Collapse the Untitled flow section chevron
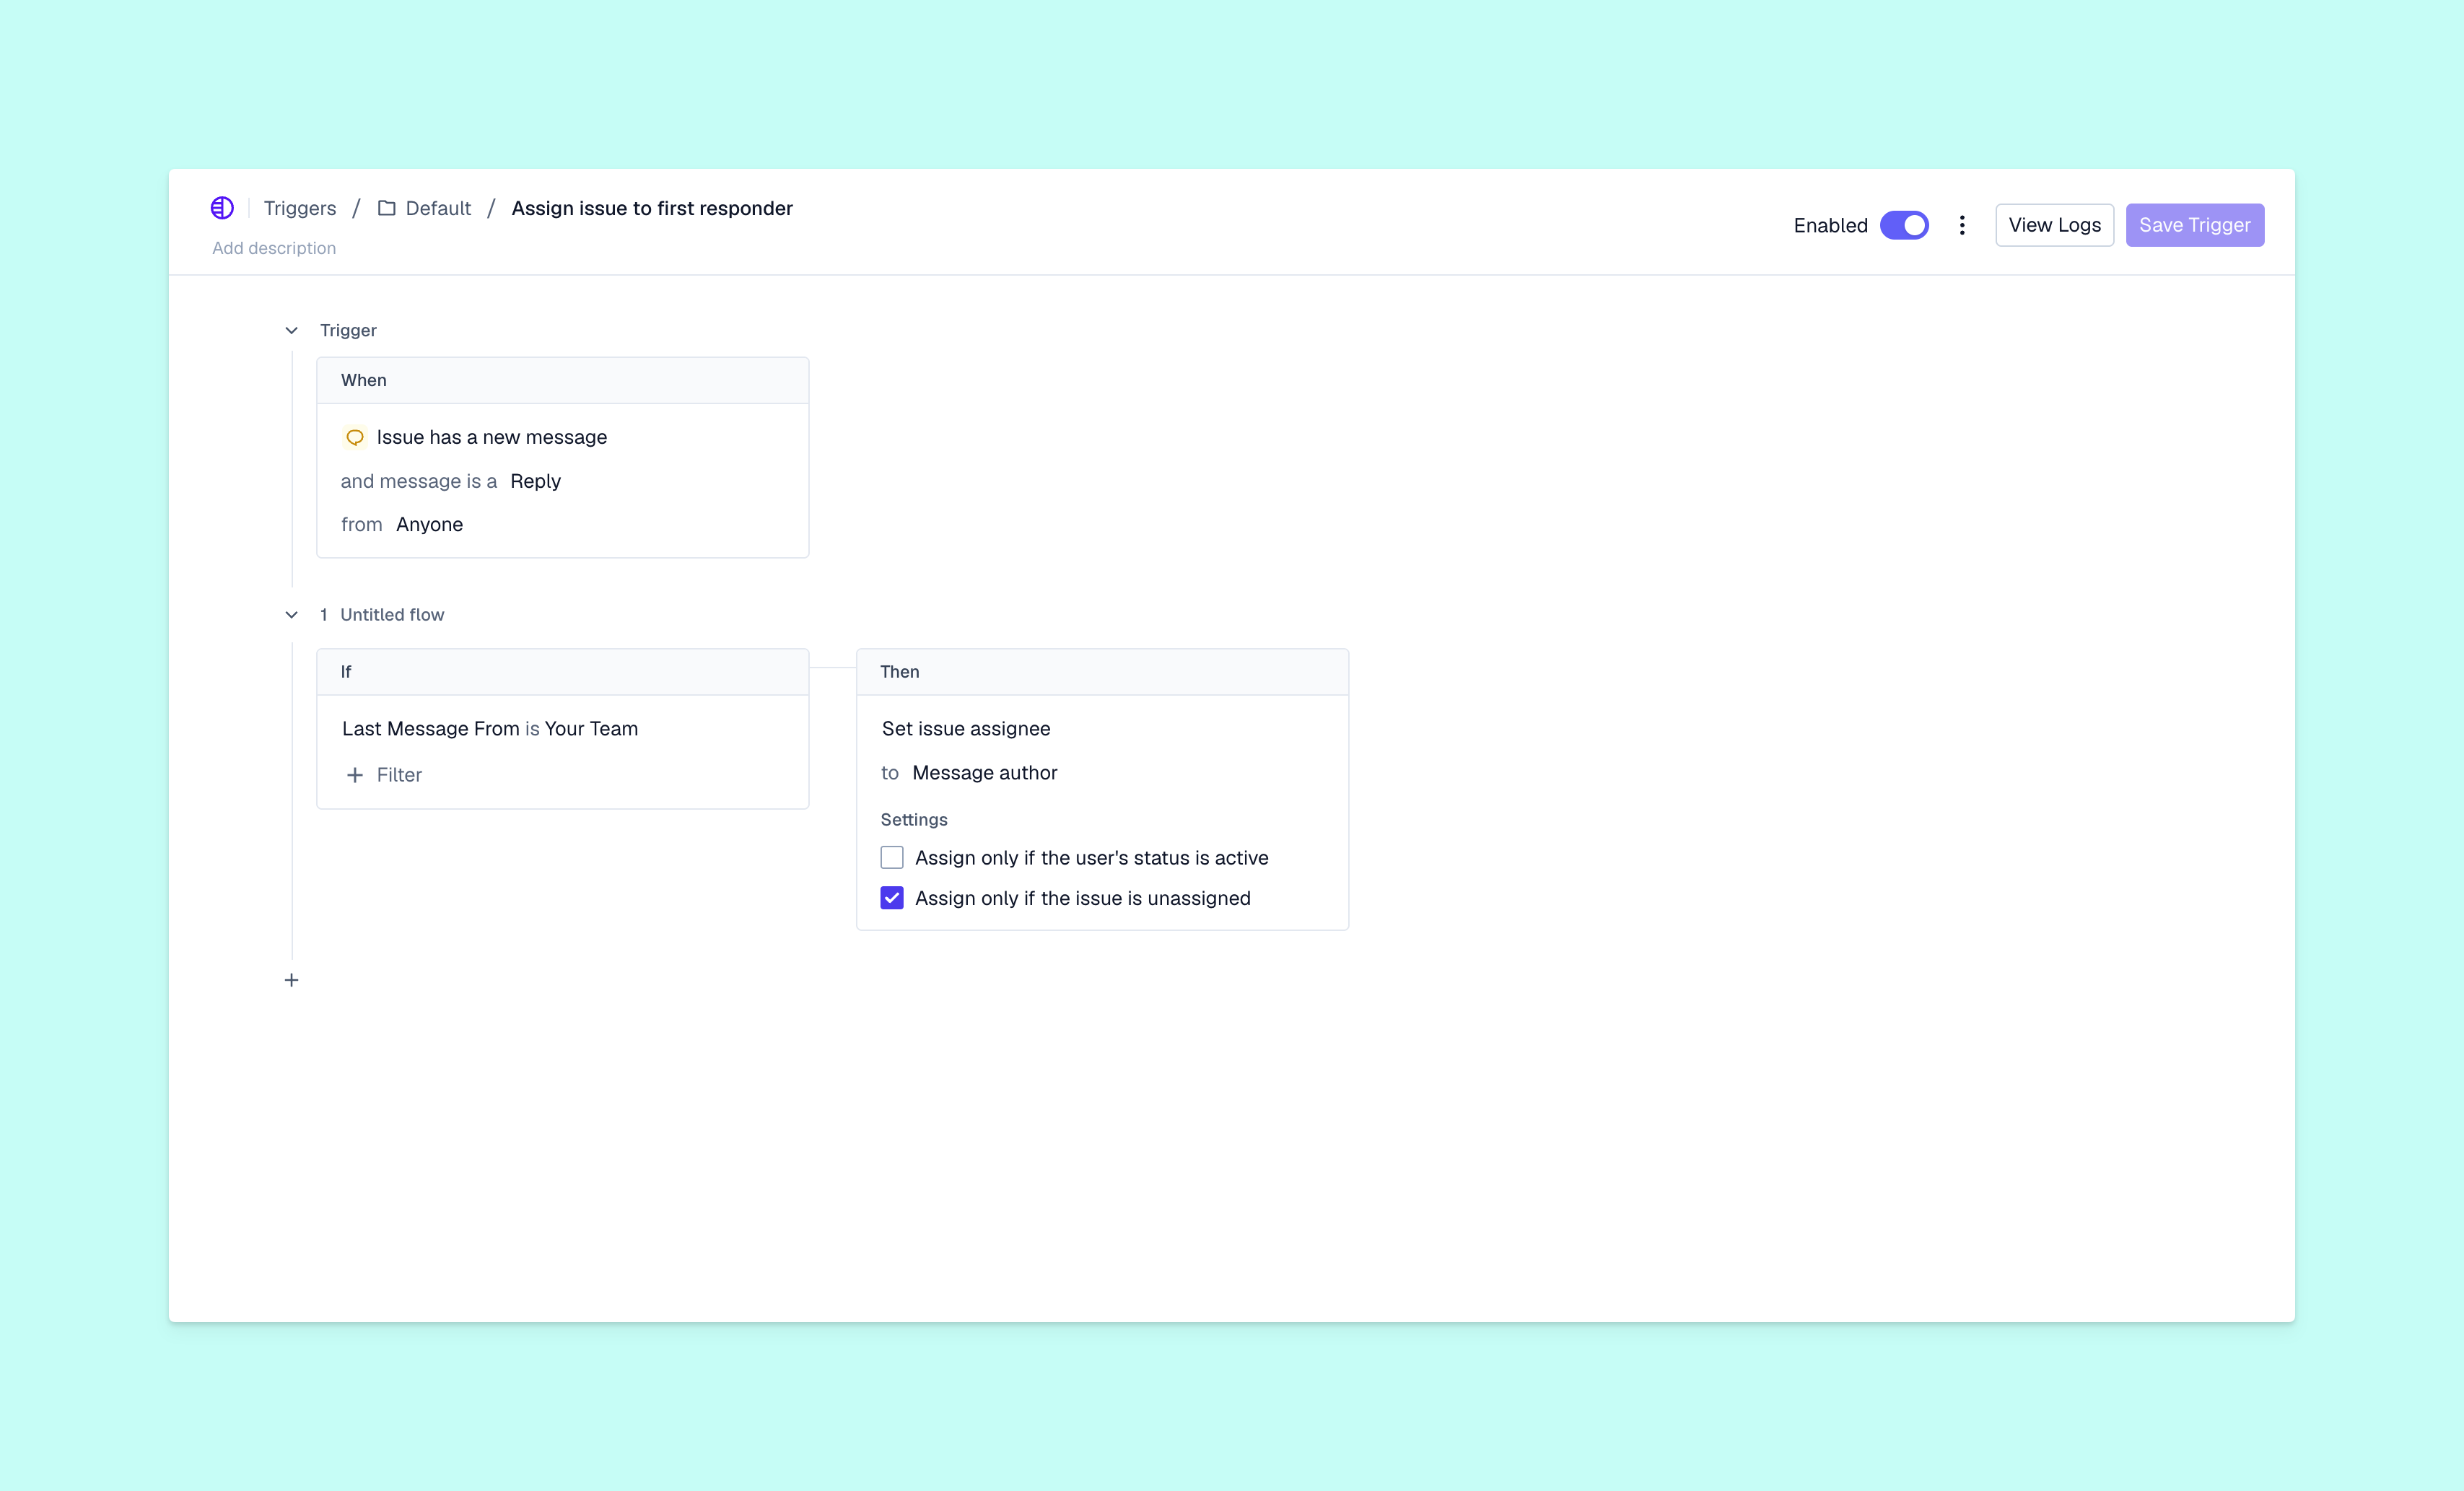The height and width of the screenshot is (1491, 2464). click(x=291, y=615)
